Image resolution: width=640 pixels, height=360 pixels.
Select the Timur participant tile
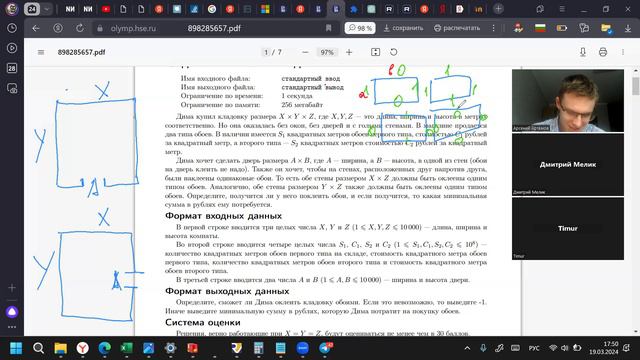click(568, 229)
